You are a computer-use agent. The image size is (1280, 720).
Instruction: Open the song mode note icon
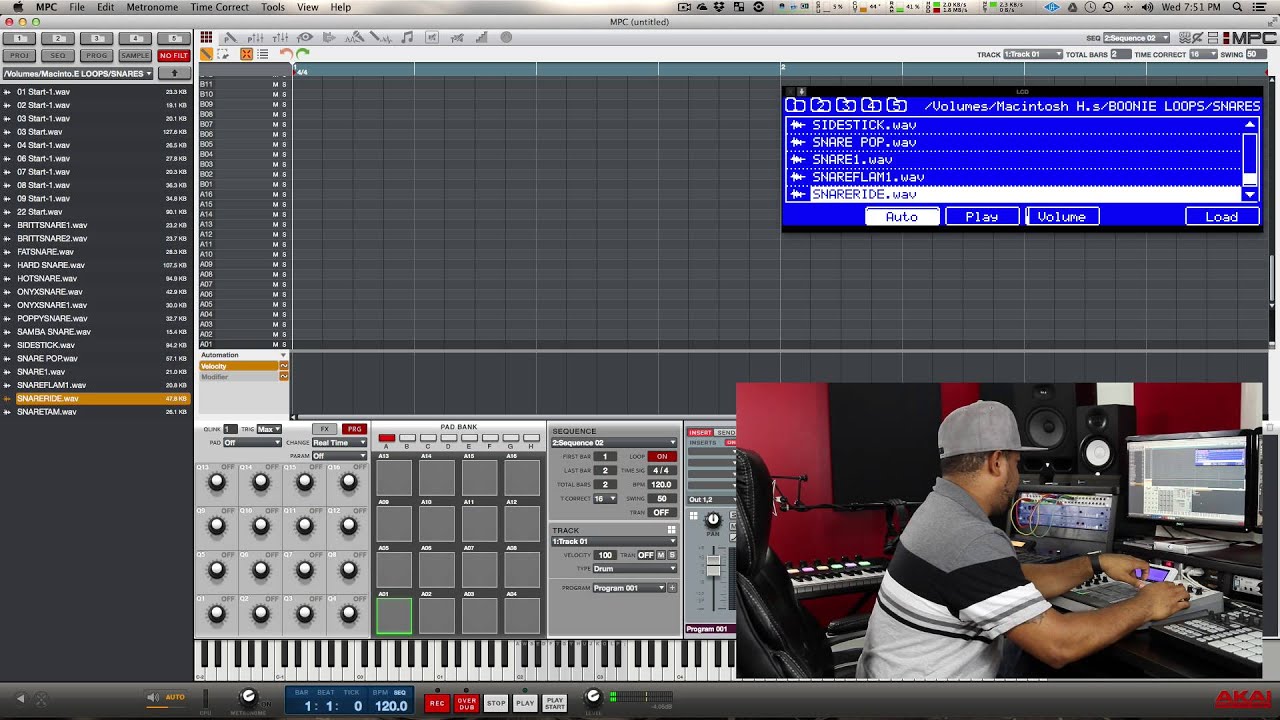tap(407, 38)
